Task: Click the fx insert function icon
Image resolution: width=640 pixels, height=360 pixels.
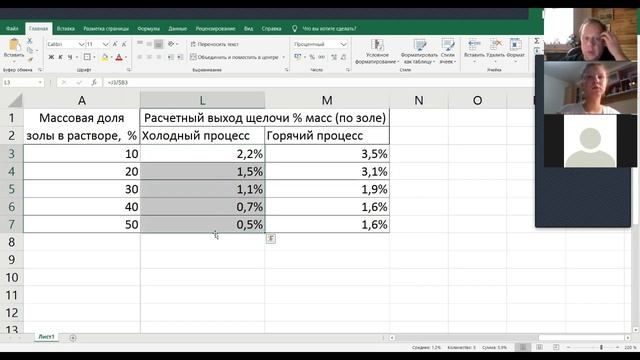Action: coord(94,82)
